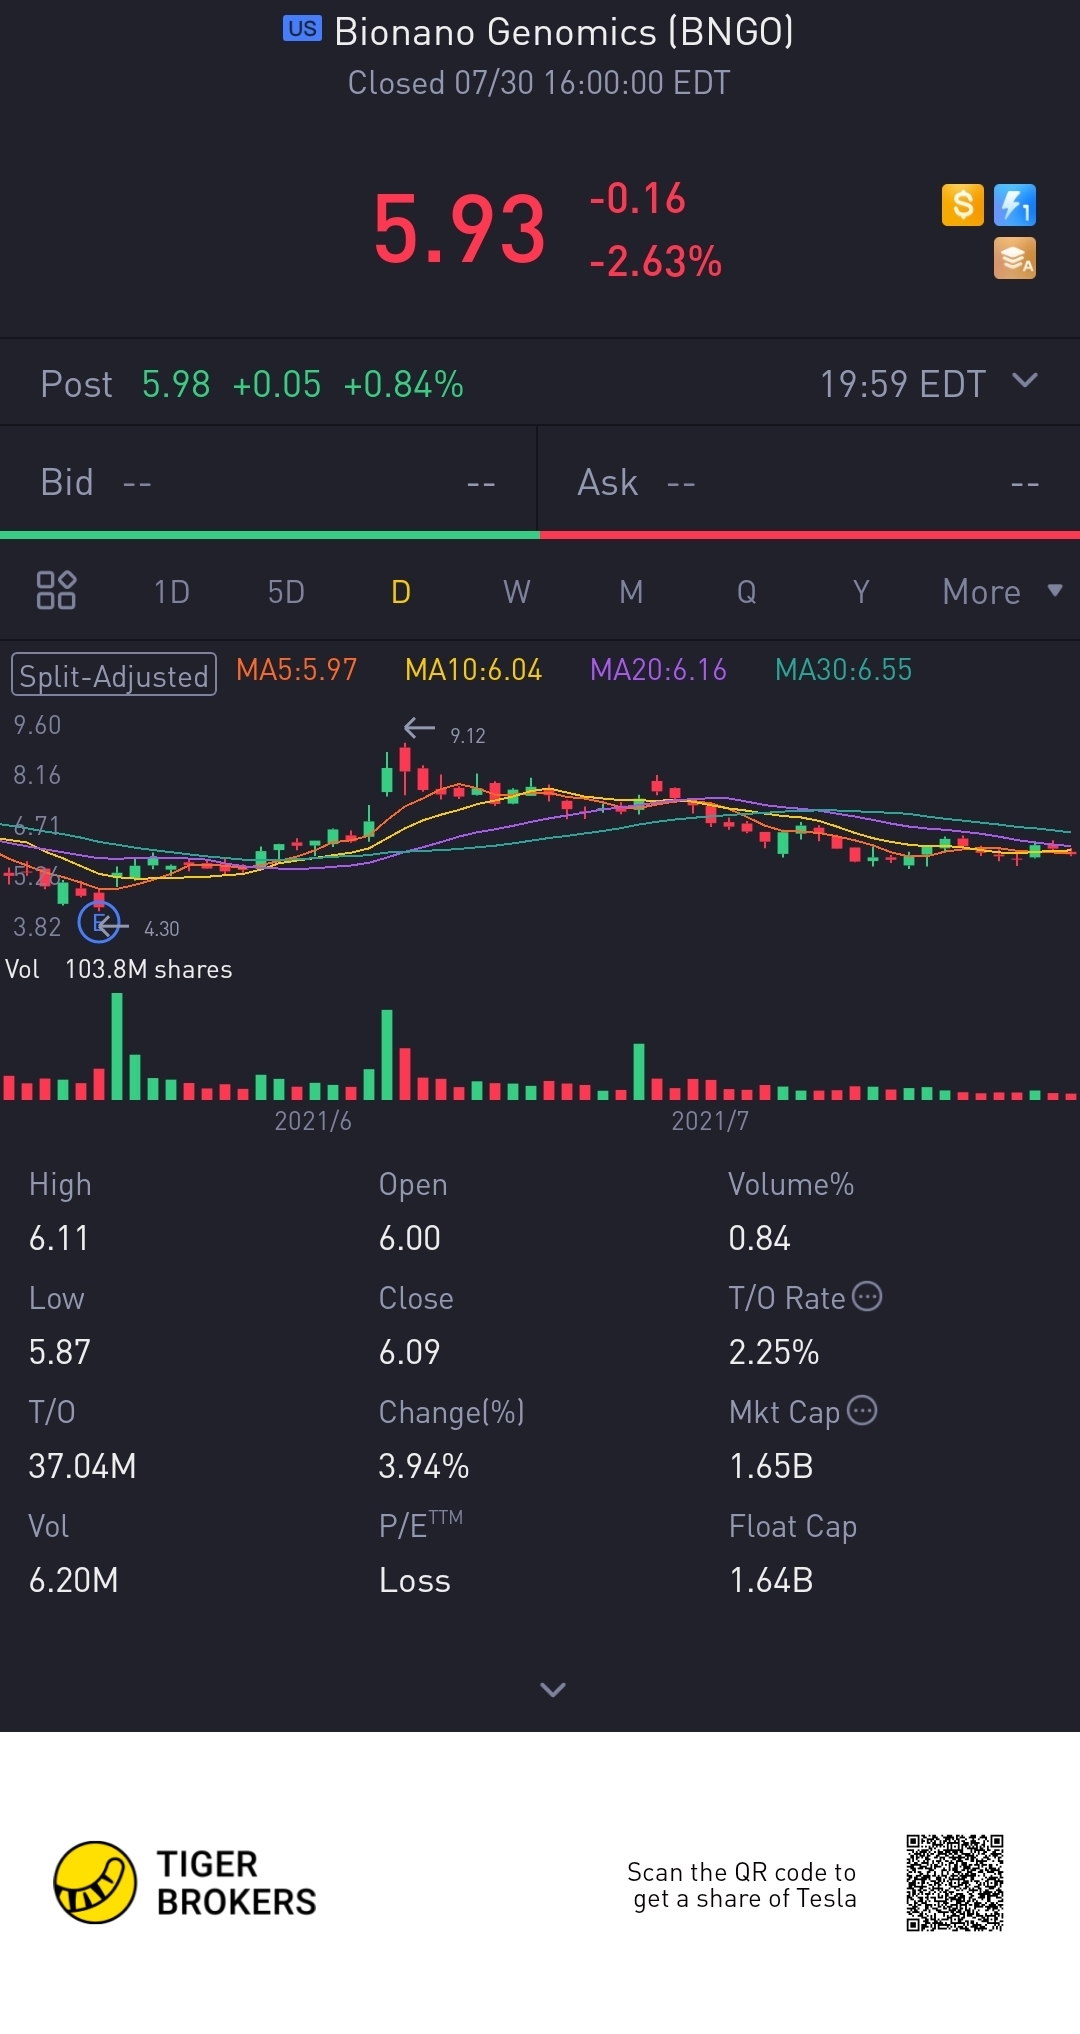
Task: Tap the Vol value 6.20M
Action: tap(74, 1581)
